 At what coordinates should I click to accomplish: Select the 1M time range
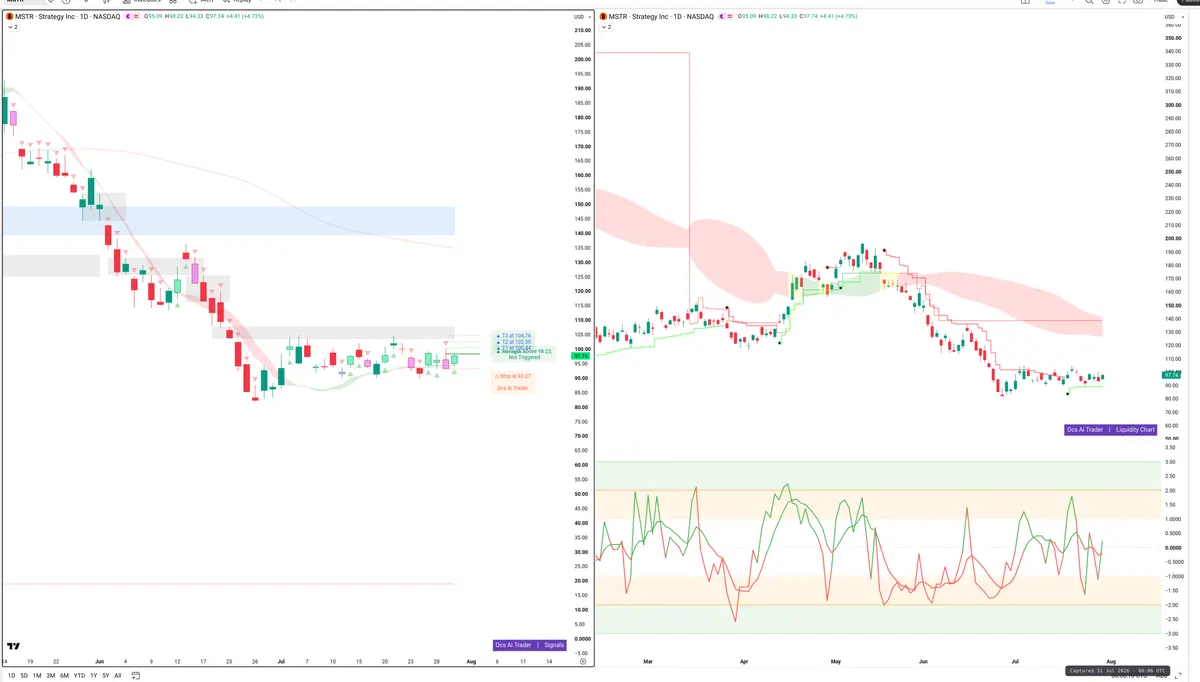pyautogui.click(x=38, y=676)
